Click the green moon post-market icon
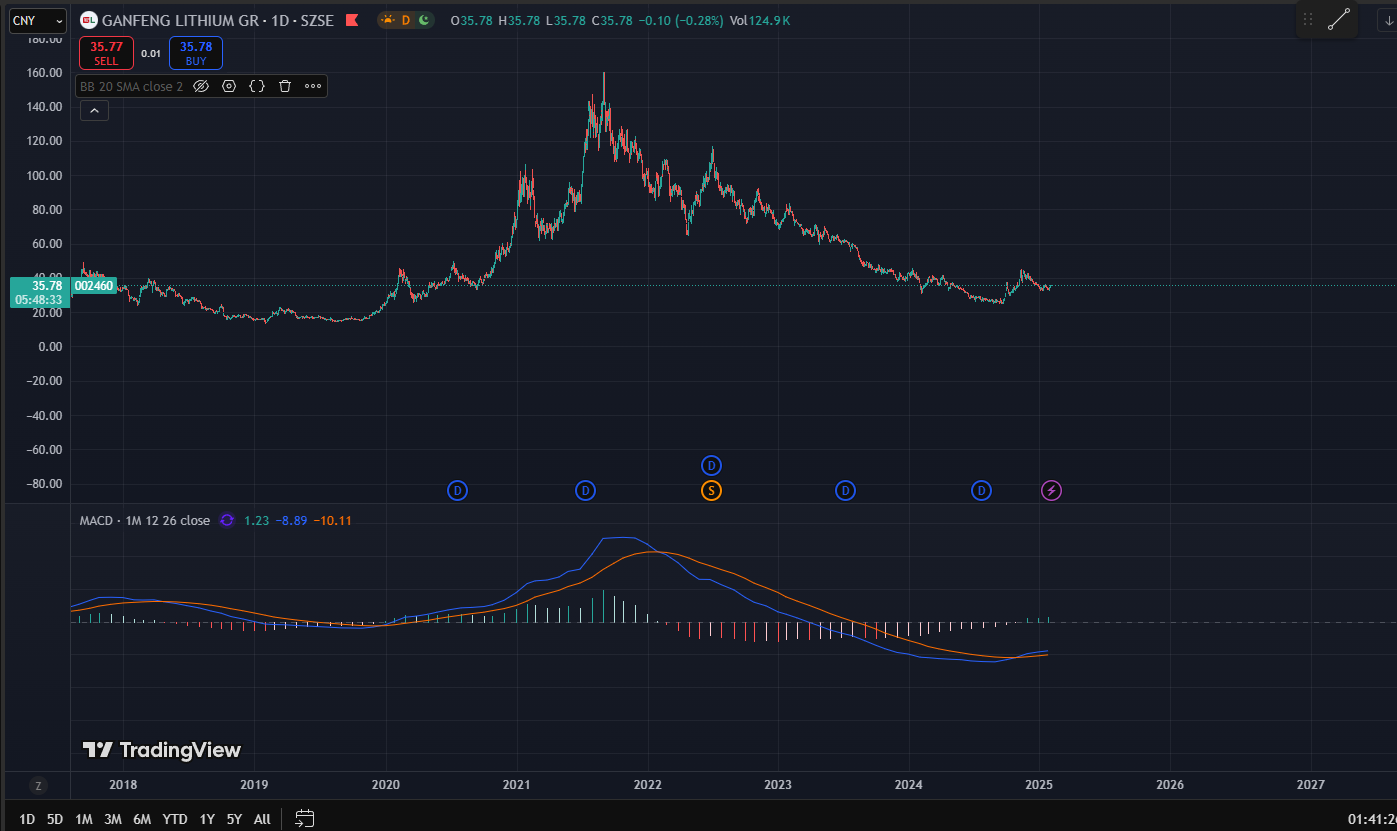 (x=424, y=20)
